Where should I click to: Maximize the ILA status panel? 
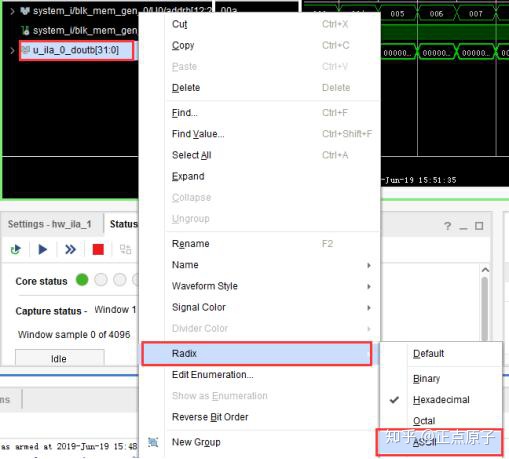pos(479,226)
